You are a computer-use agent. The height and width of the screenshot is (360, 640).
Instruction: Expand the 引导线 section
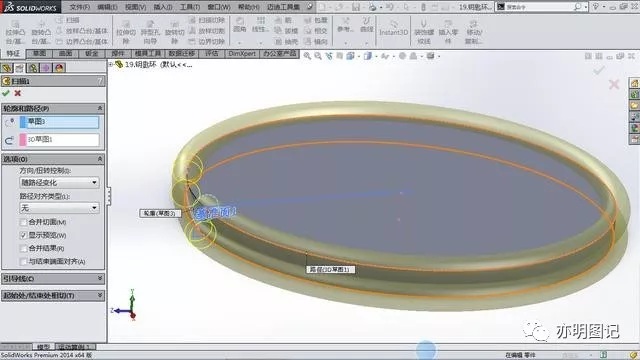coord(100,278)
